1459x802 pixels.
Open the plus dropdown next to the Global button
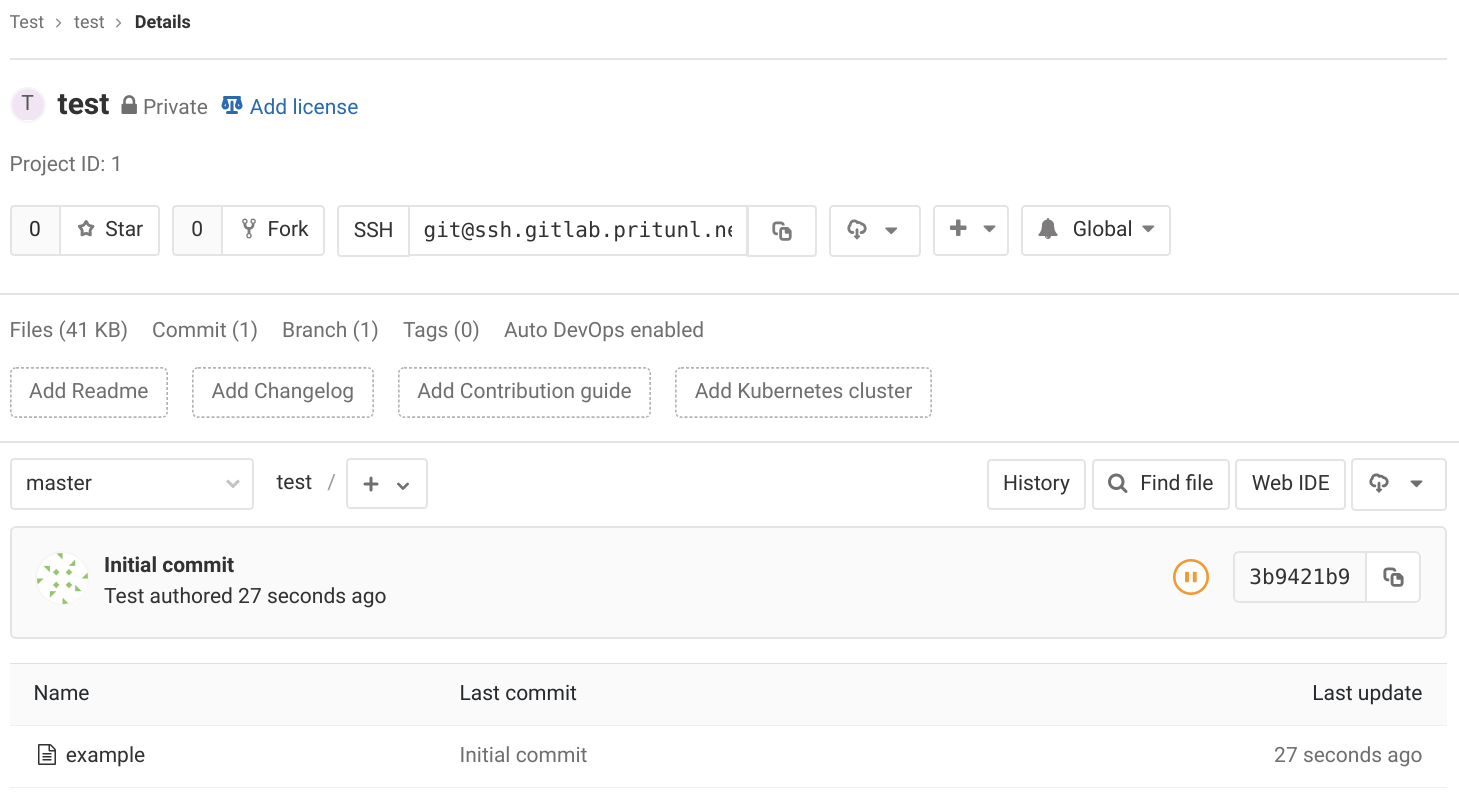(971, 230)
